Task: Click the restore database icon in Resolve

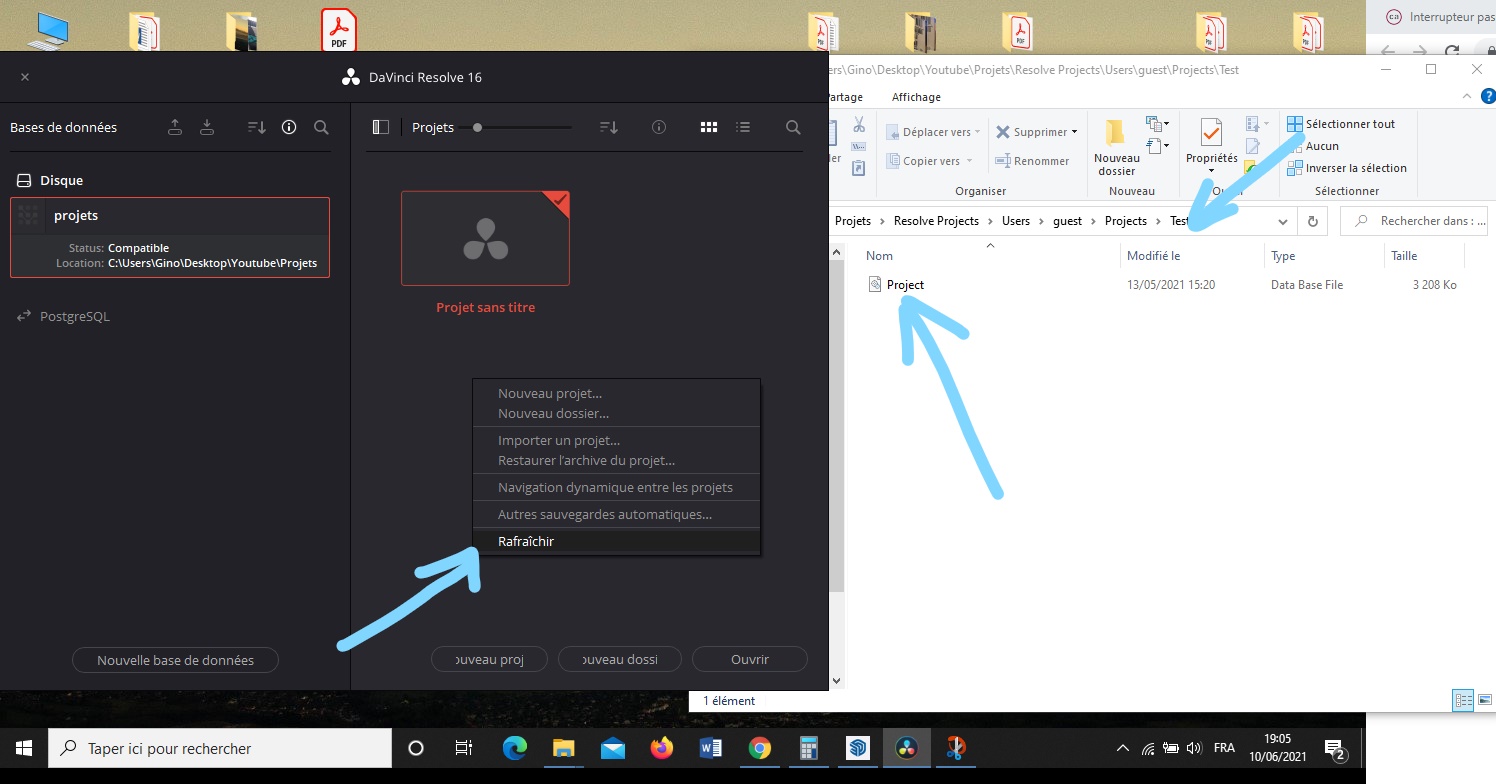Action: (x=207, y=127)
